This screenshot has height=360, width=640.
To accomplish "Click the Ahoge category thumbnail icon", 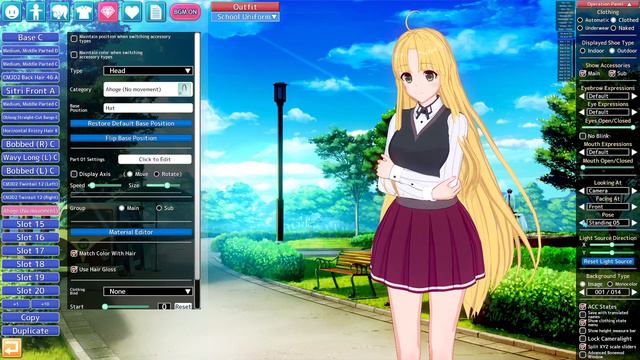I will pos(184,89).
